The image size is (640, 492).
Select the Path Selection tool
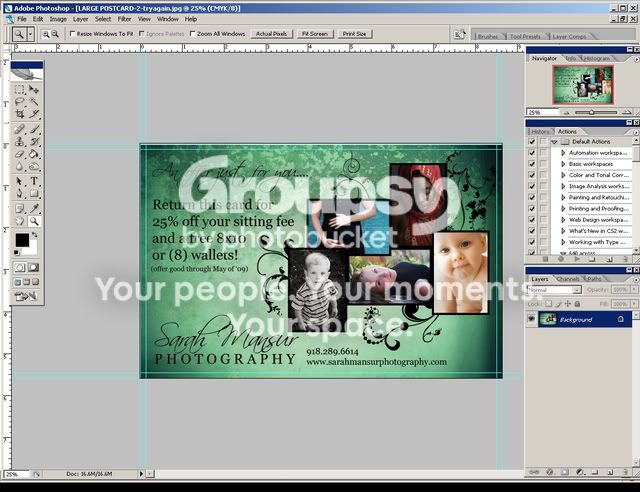tap(19, 181)
